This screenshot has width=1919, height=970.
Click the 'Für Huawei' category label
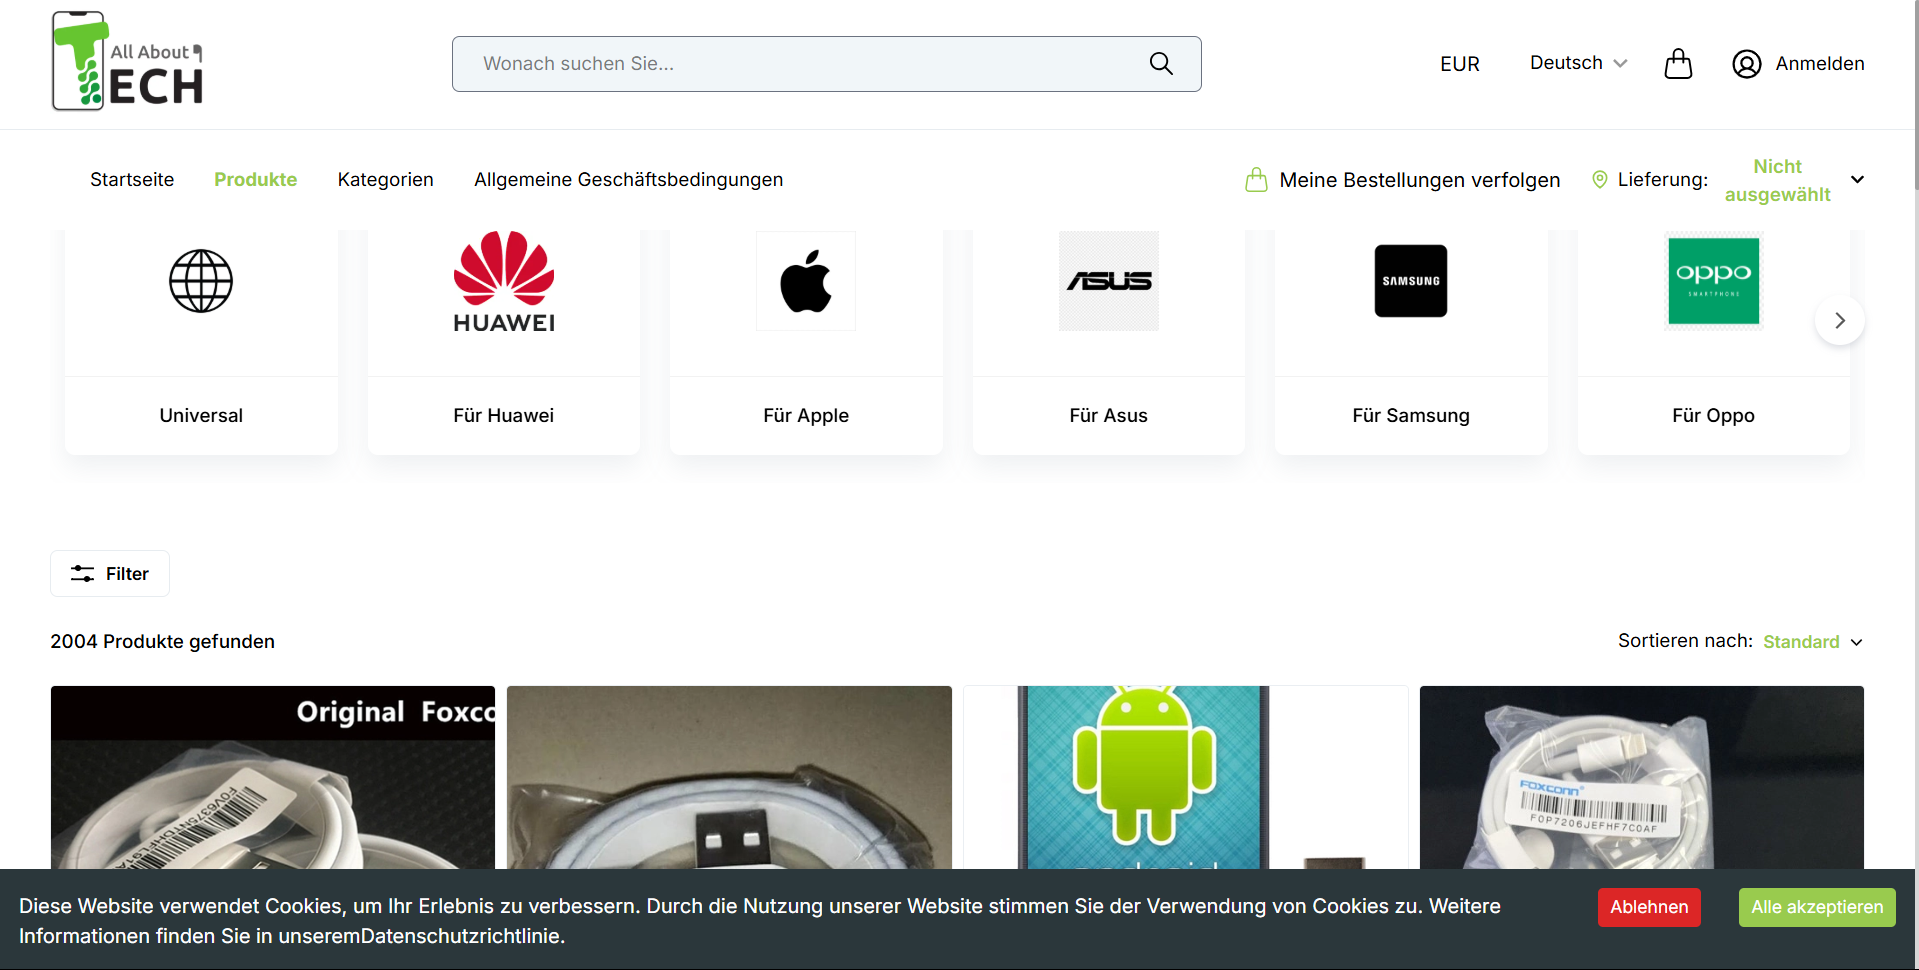pyautogui.click(x=504, y=415)
